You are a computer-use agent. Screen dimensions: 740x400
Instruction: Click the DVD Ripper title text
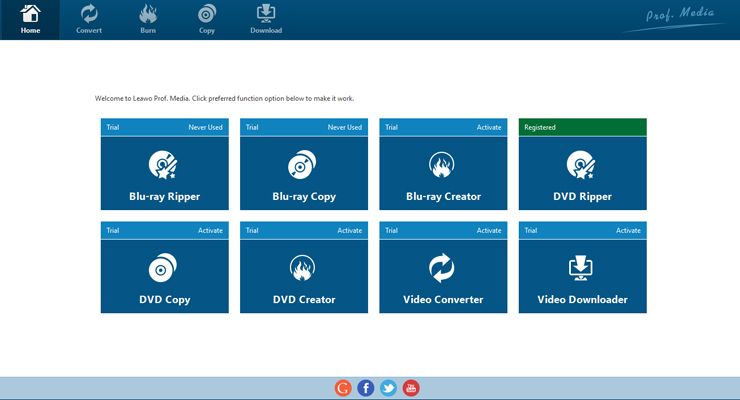tap(582, 196)
